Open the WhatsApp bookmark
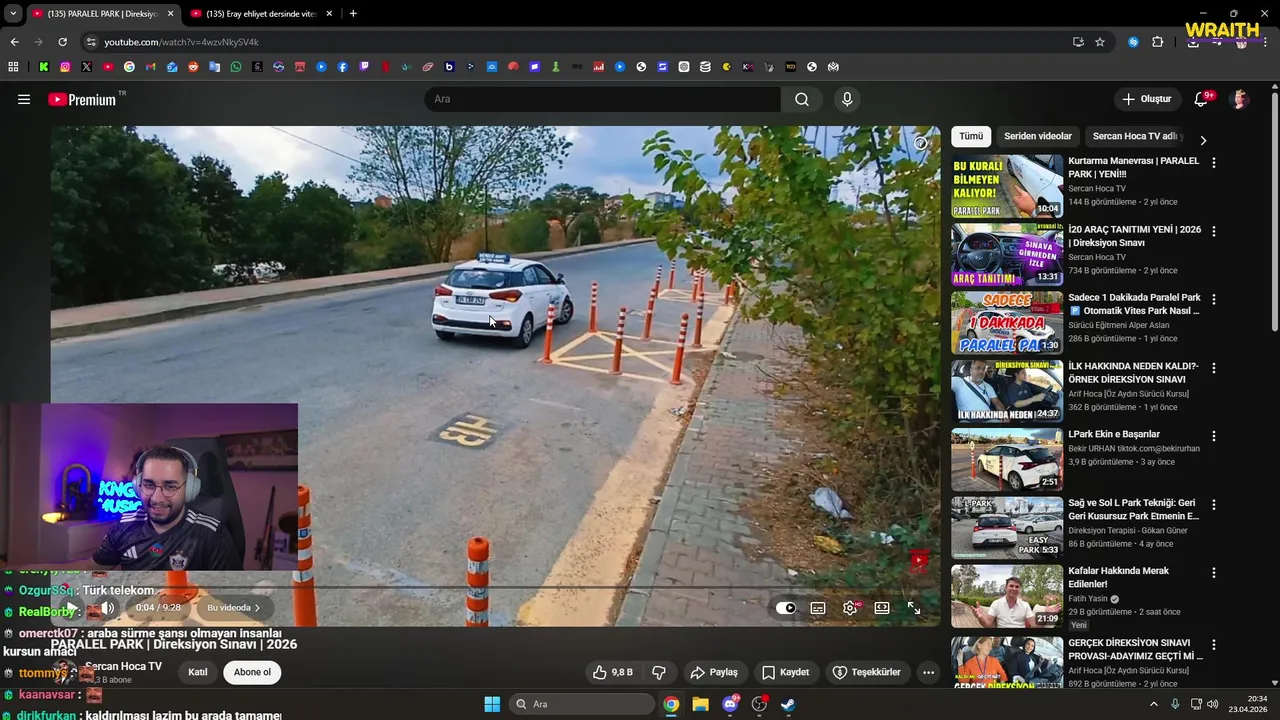1280x720 pixels. 236,67
